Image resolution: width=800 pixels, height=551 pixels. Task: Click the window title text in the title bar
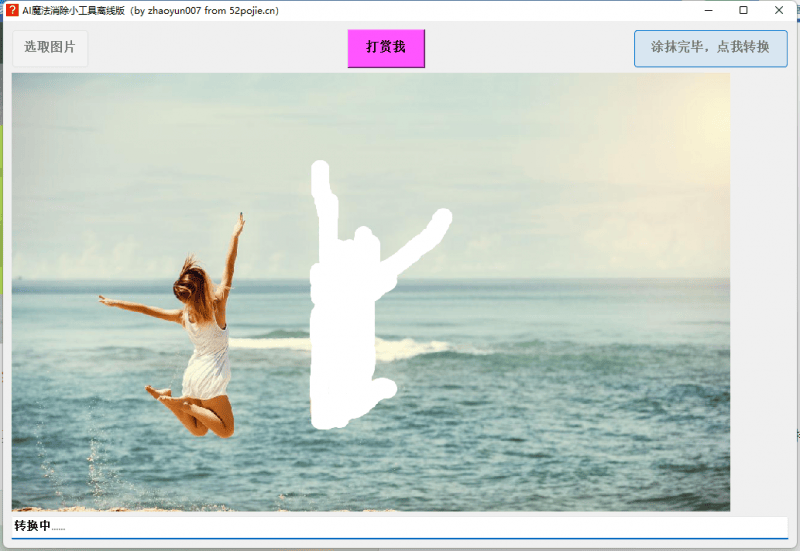click(x=150, y=11)
